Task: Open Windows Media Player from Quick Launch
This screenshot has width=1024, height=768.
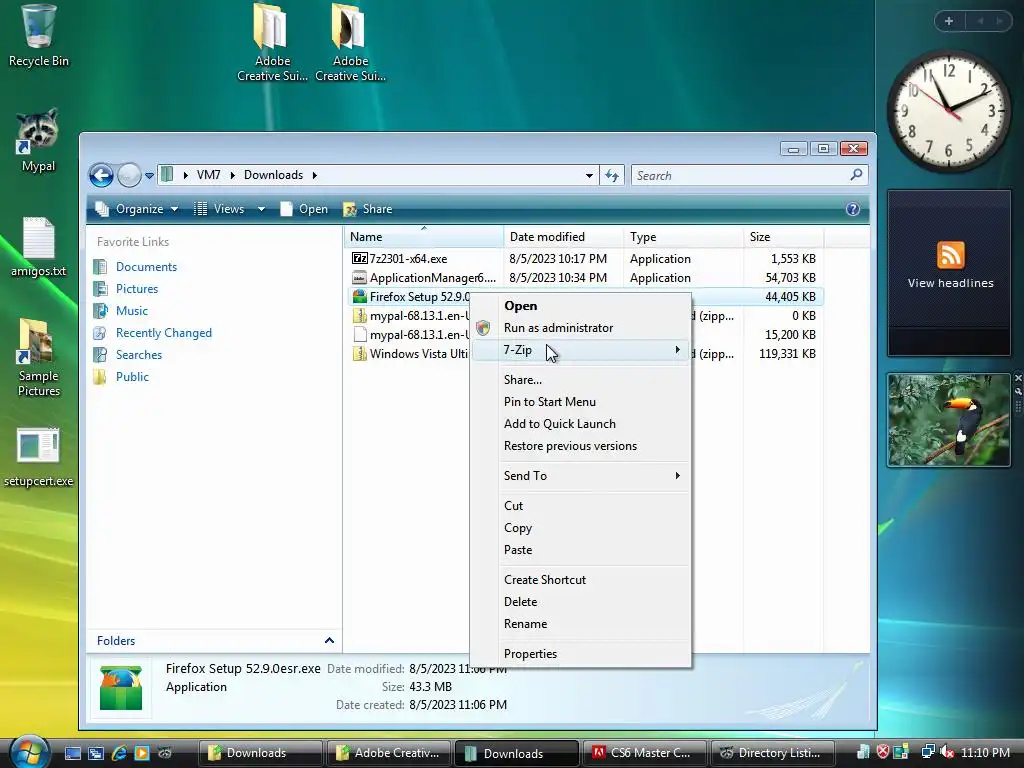Action: click(x=142, y=753)
